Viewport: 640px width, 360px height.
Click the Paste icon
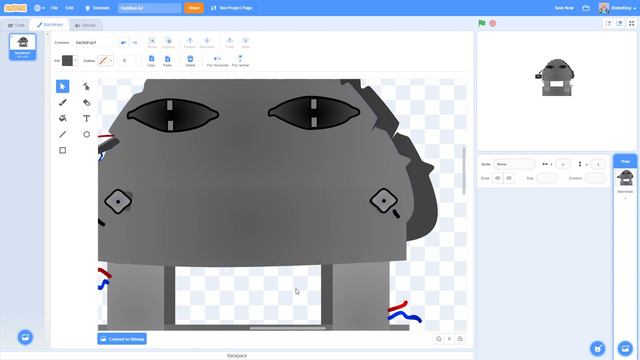167,61
